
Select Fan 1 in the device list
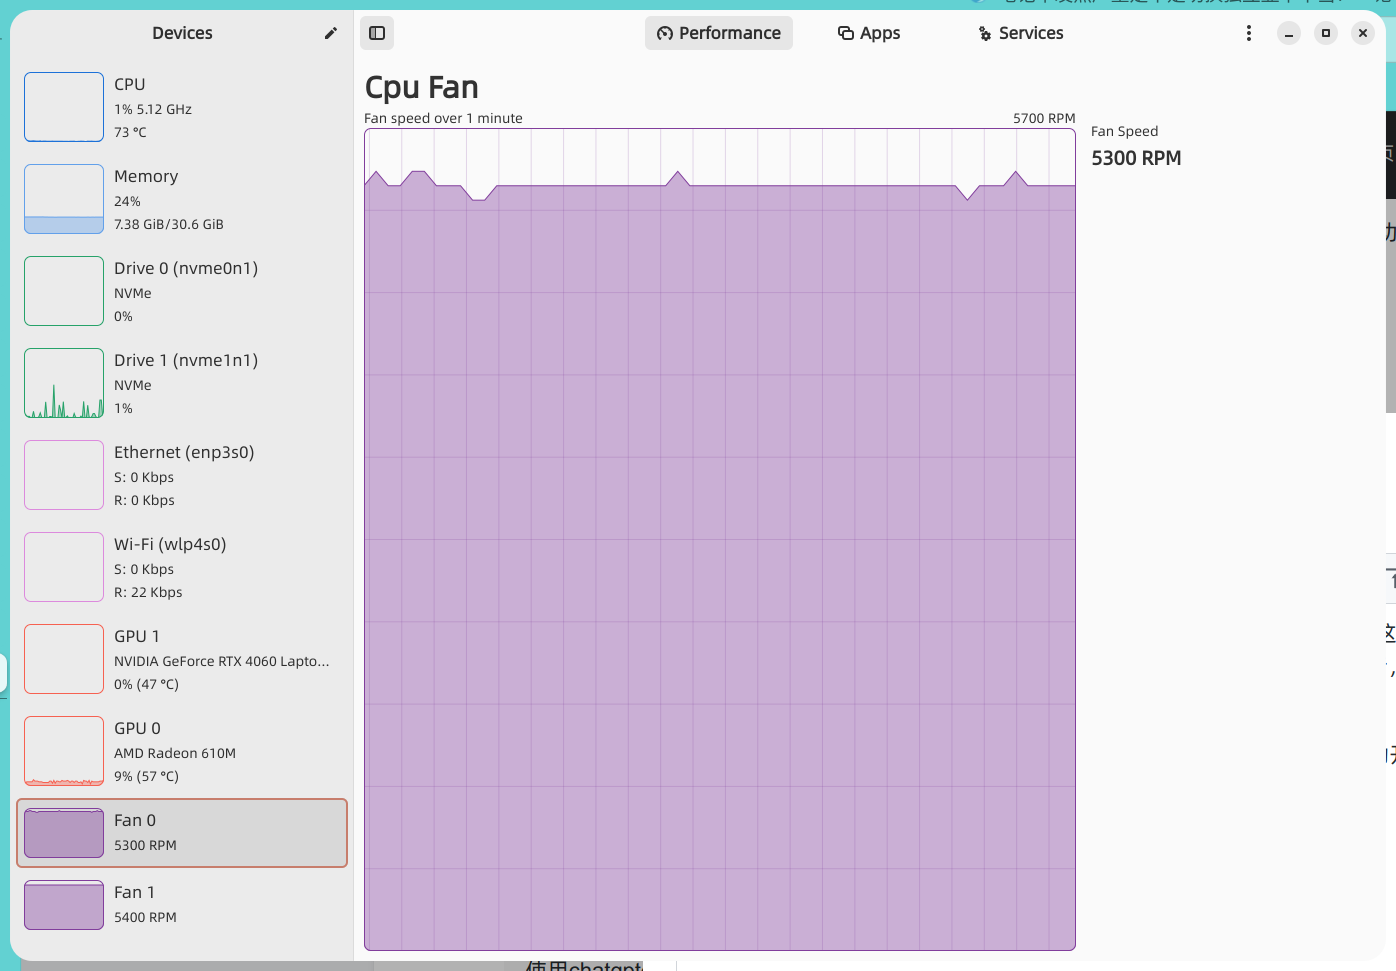(182, 905)
